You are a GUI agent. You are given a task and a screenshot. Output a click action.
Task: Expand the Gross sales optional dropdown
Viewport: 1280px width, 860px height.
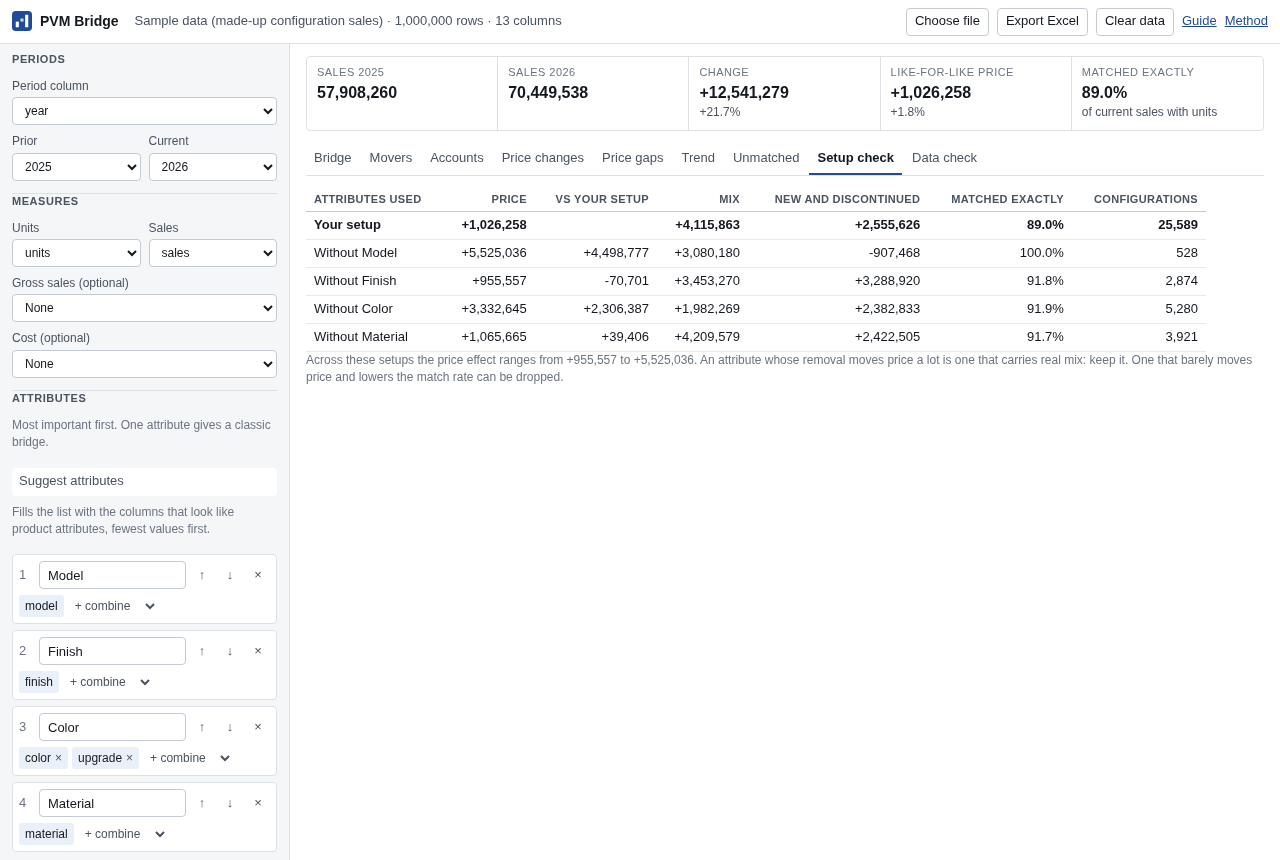point(144,308)
